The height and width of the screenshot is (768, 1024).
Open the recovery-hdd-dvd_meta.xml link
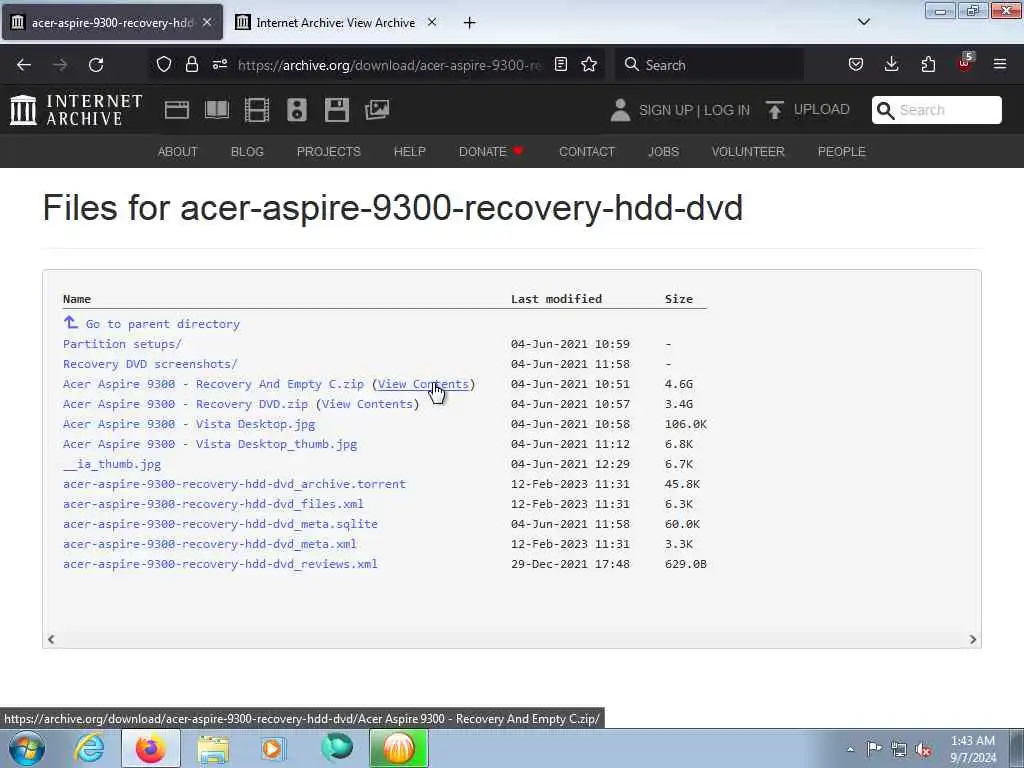tap(210, 544)
